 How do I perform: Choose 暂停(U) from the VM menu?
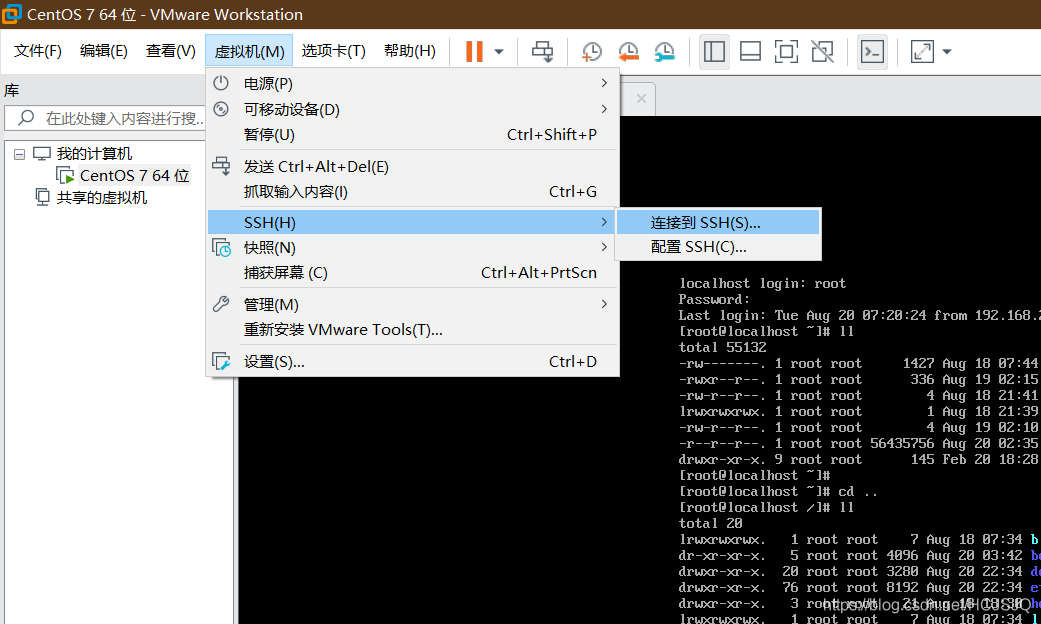(x=412, y=135)
